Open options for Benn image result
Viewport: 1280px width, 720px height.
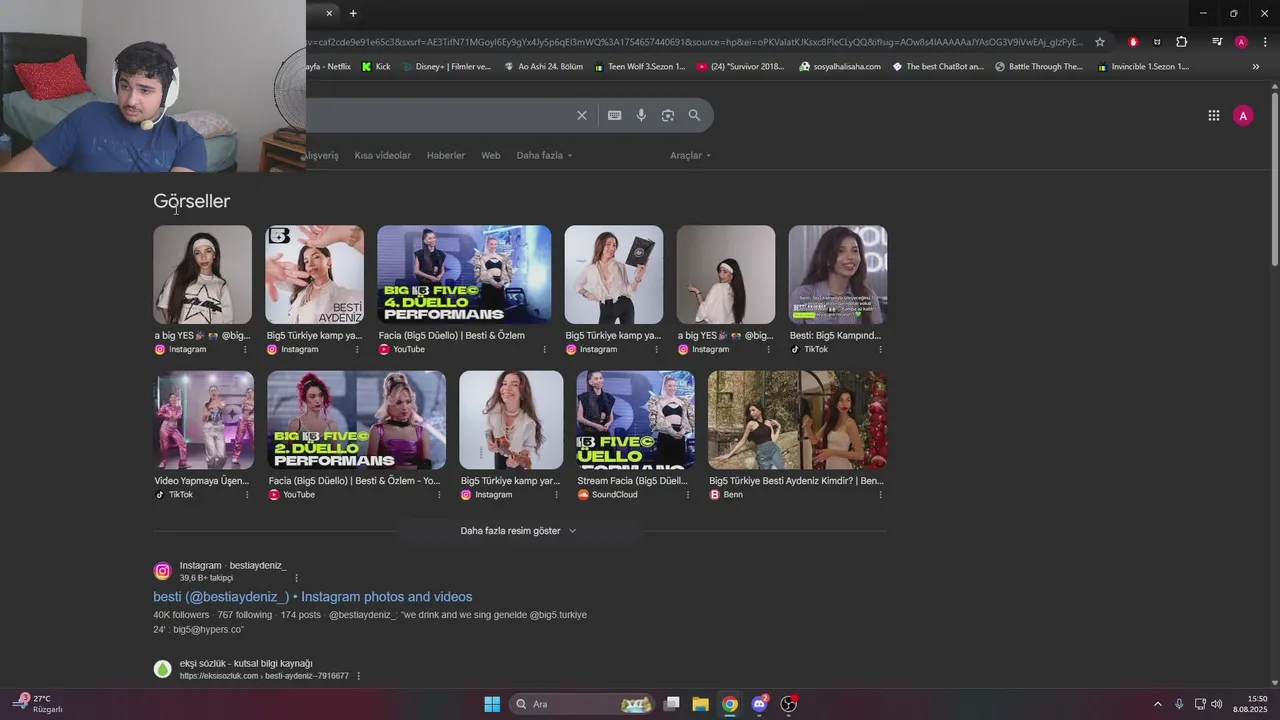tap(881, 495)
